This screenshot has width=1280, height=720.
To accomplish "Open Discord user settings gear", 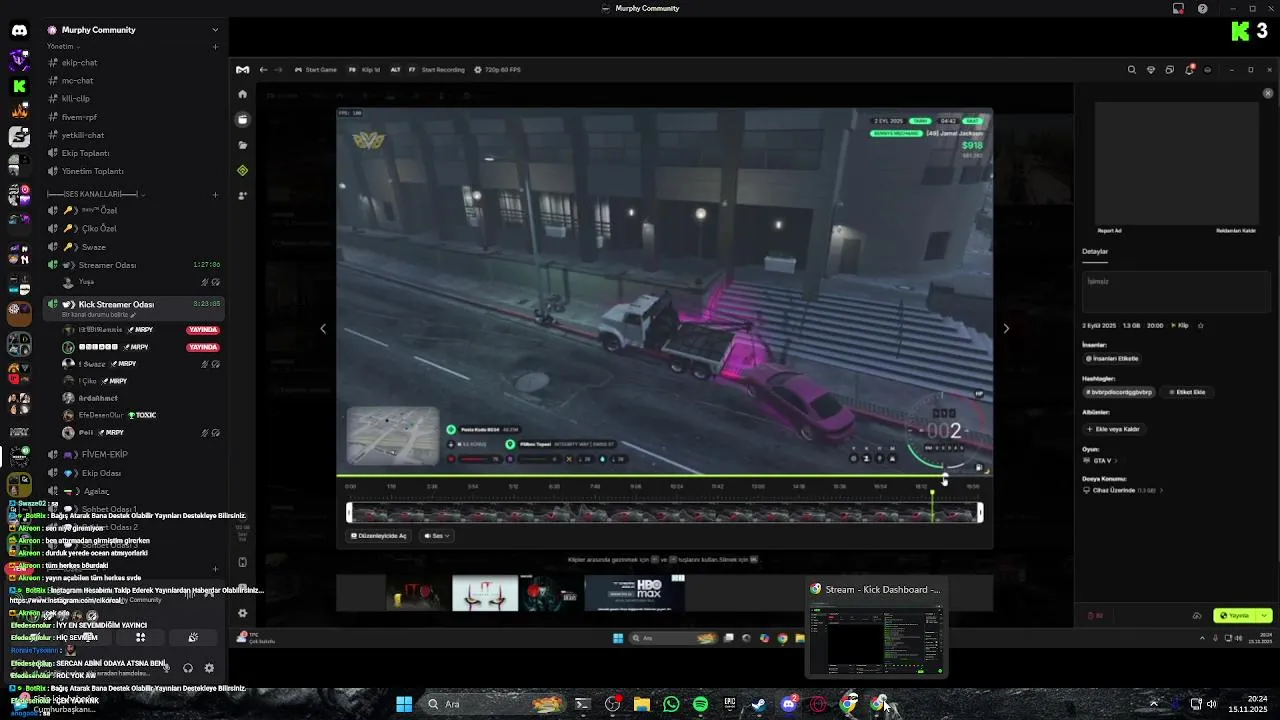I will tap(209, 668).
